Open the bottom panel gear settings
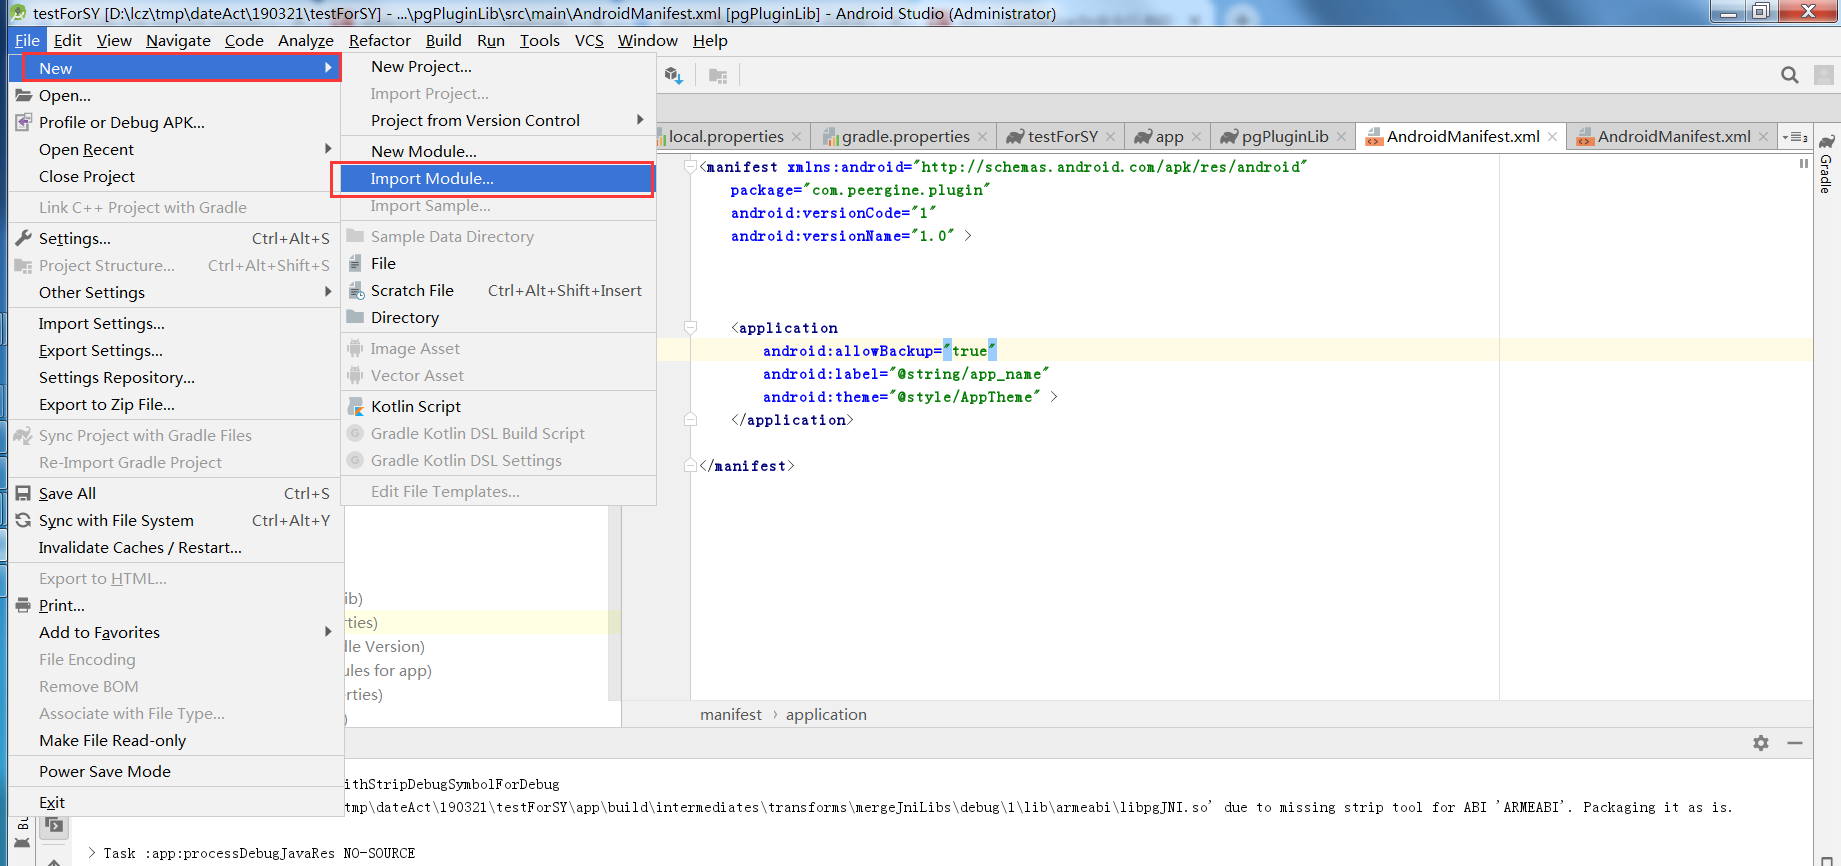1841x866 pixels. coord(1761,743)
